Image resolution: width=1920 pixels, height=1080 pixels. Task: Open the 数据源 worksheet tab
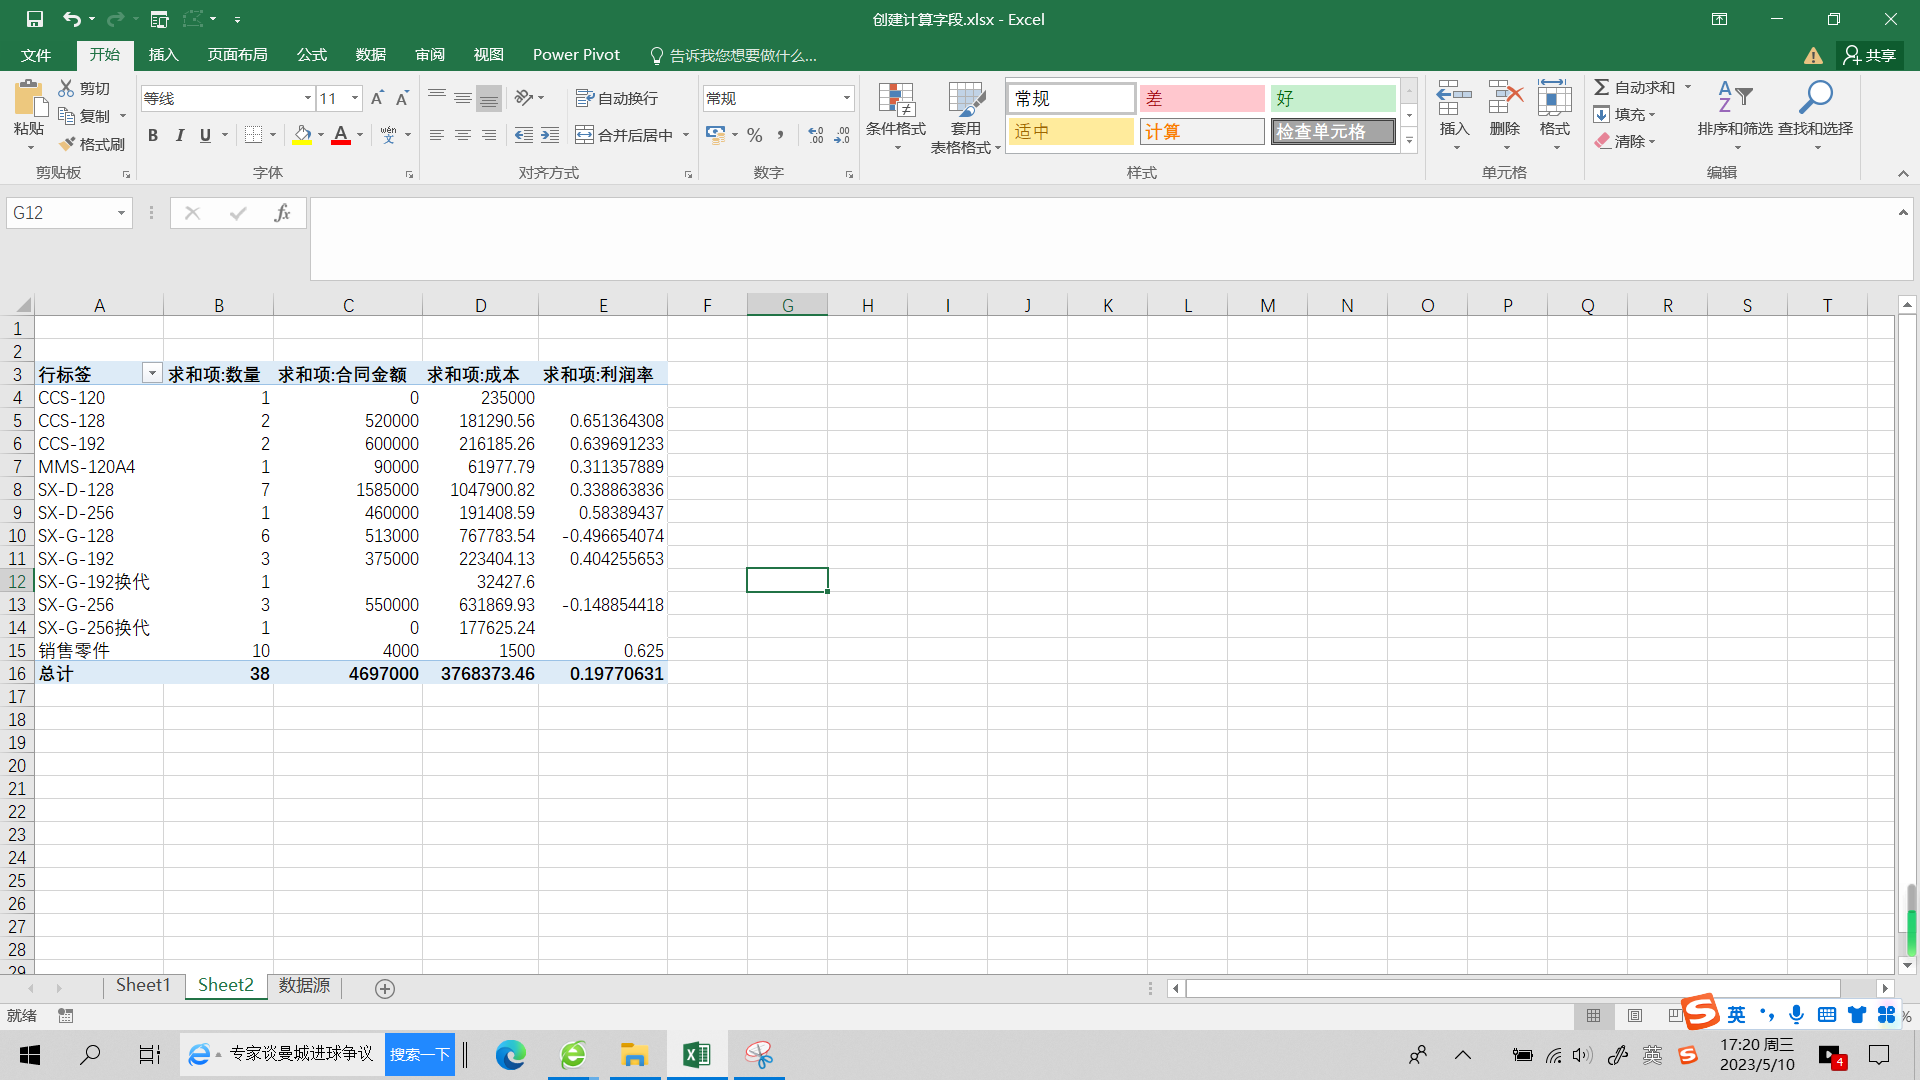pyautogui.click(x=304, y=986)
